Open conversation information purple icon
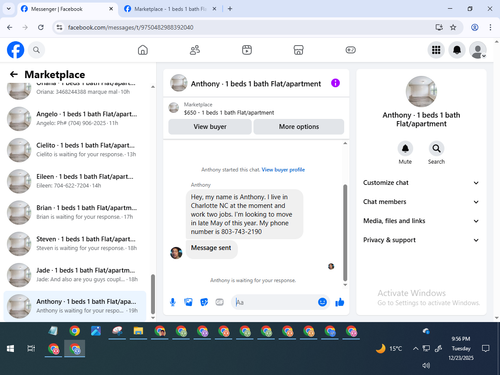Screen dimensions: 500x375 335,83
